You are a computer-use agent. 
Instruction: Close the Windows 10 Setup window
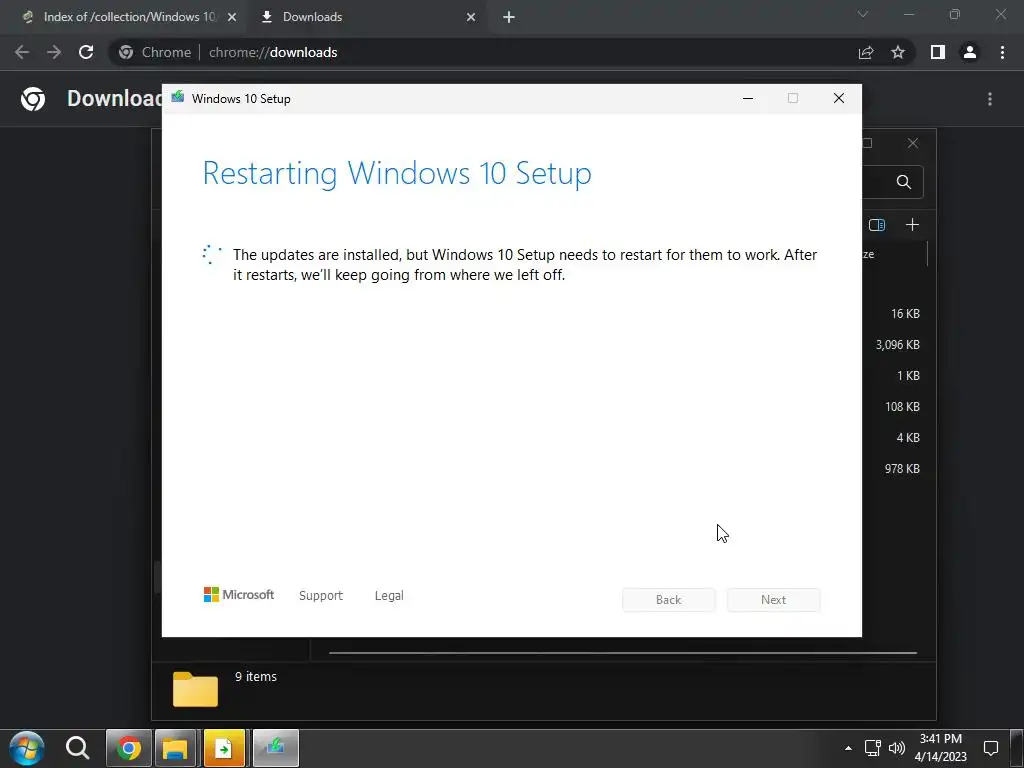pos(839,99)
